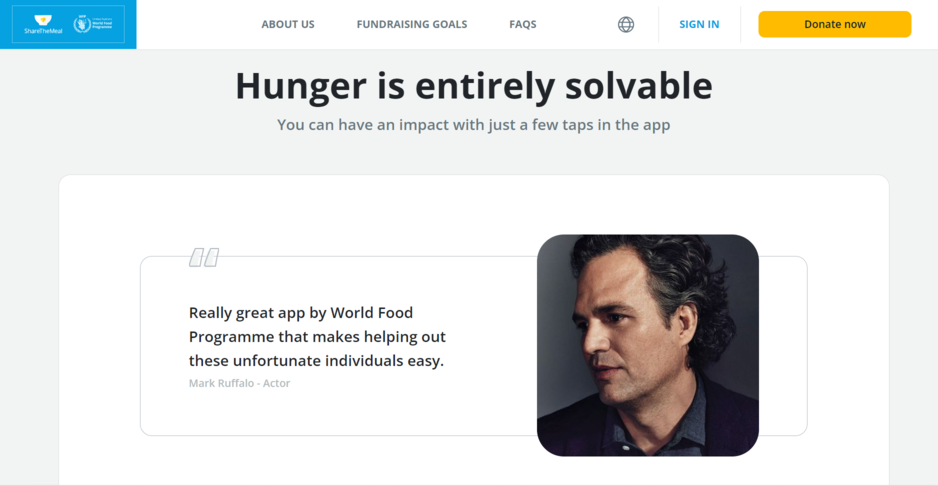938x486 pixels.
Task: Click the ShareTheMeal bowl with heart icon
Action: [x=43, y=20]
